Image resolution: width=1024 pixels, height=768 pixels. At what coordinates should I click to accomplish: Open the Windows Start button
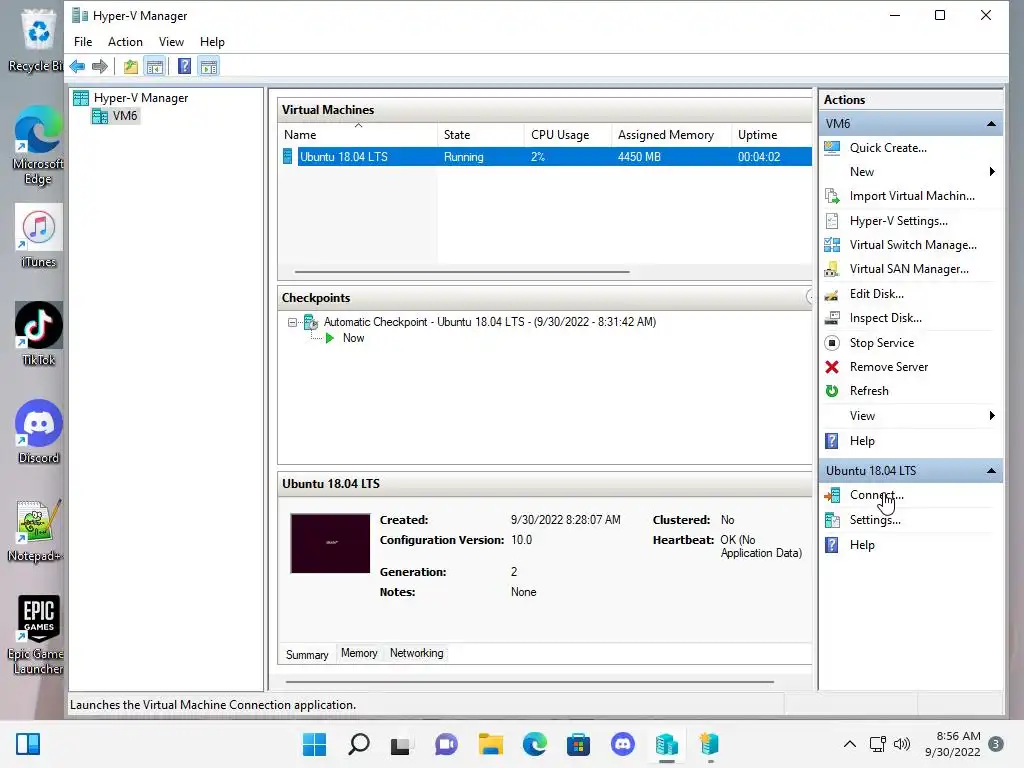pos(314,744)
